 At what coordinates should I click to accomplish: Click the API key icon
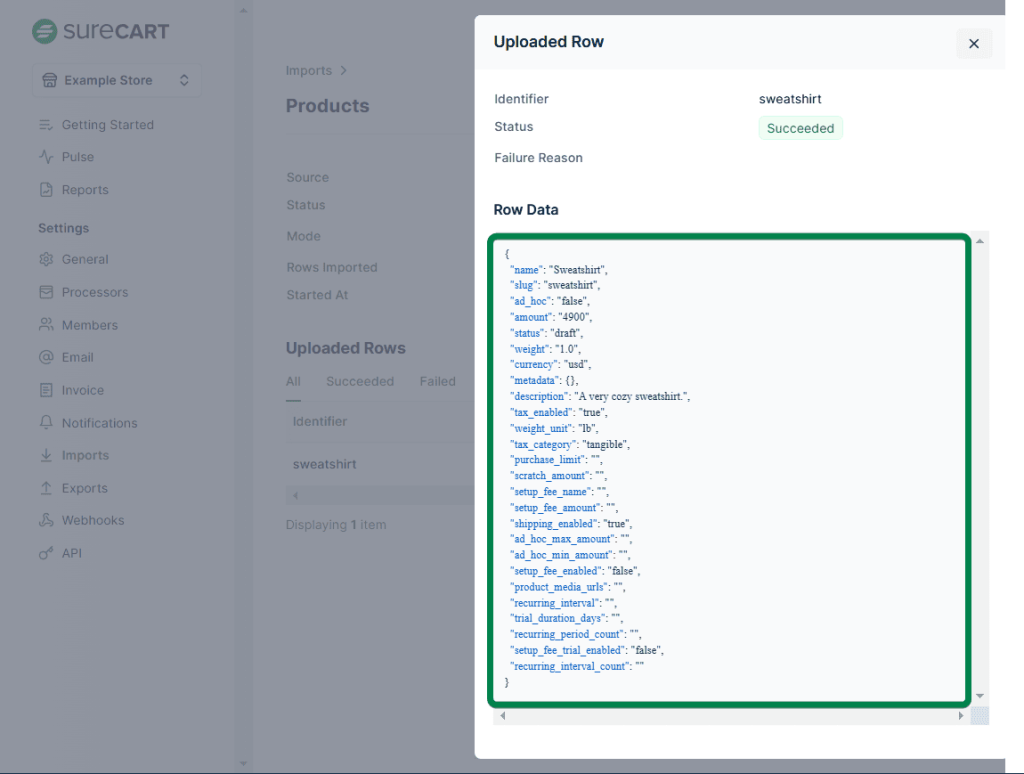46,553
